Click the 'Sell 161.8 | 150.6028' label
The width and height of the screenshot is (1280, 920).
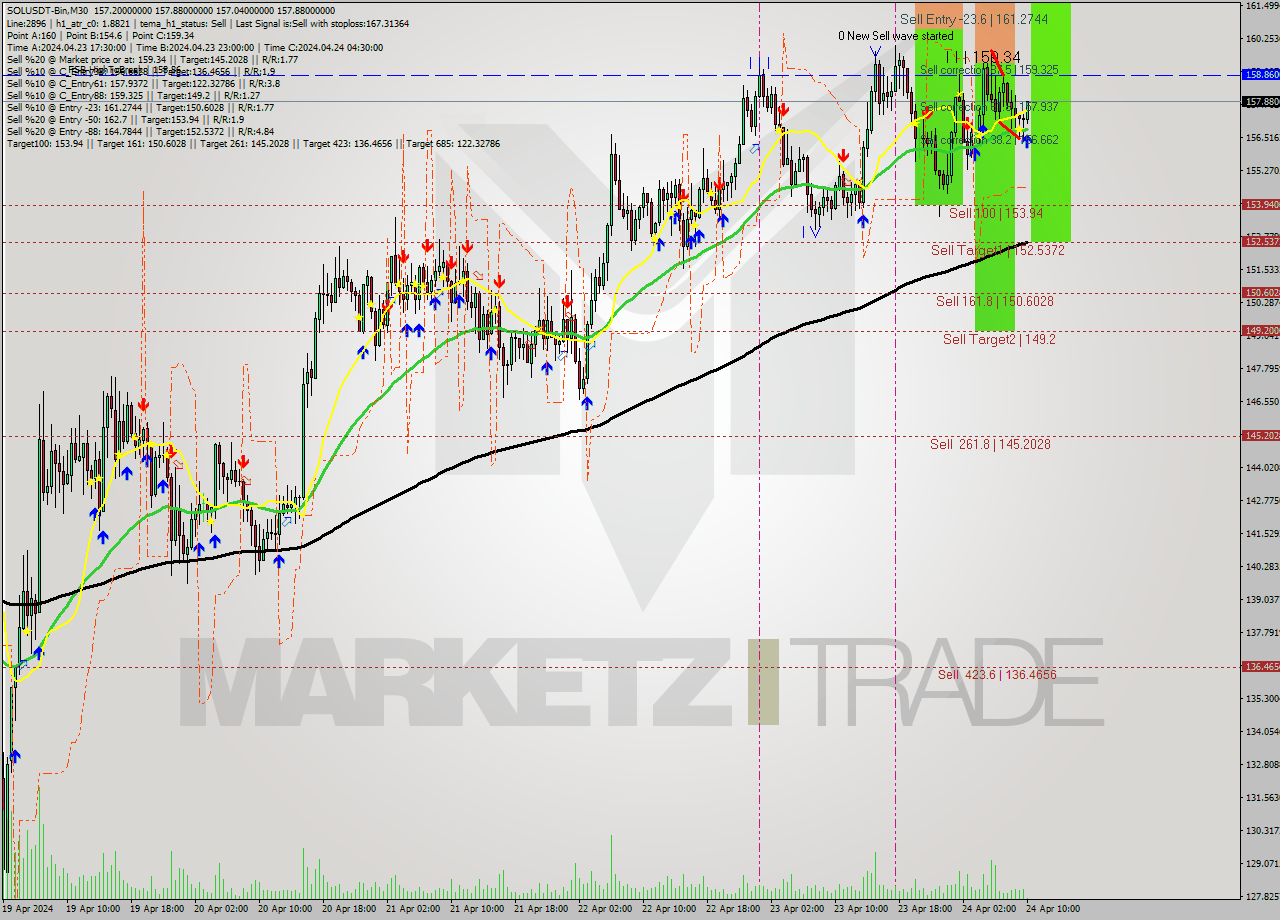(994, 301)
